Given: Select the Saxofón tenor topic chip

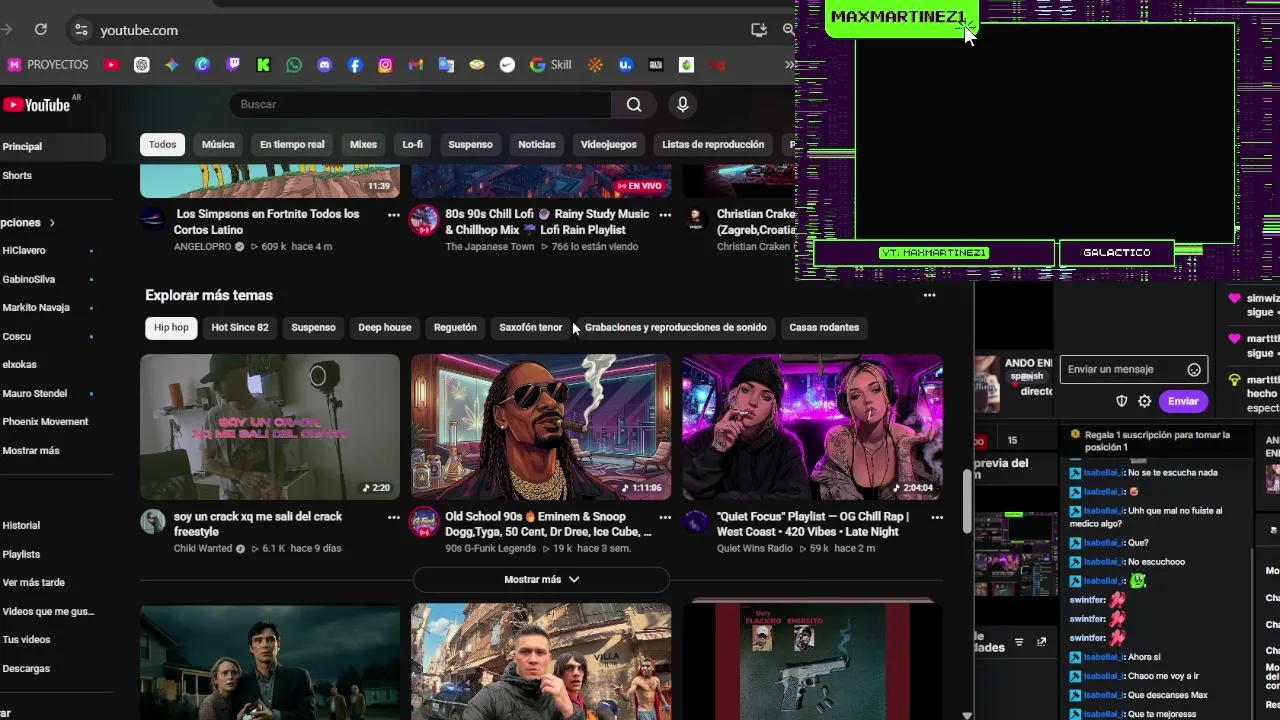Looking at the screenshot, I should click(530, 328).
